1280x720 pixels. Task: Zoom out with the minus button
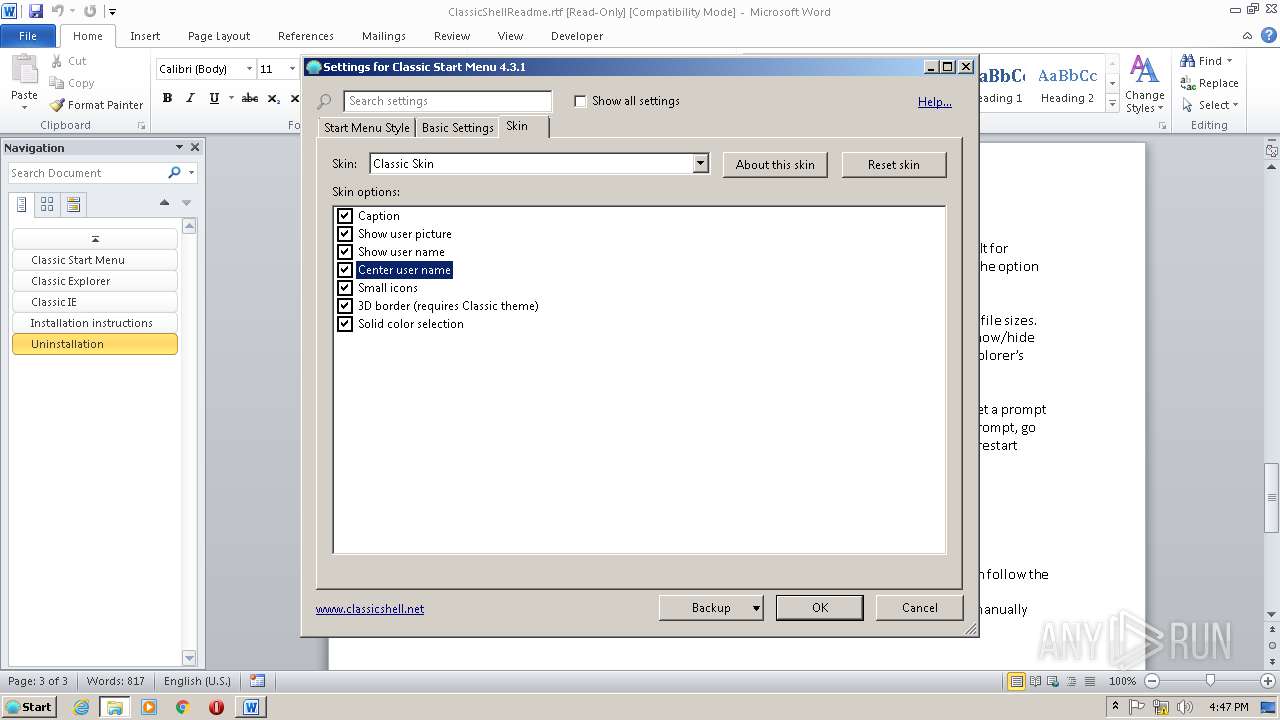pos(1151,681)
